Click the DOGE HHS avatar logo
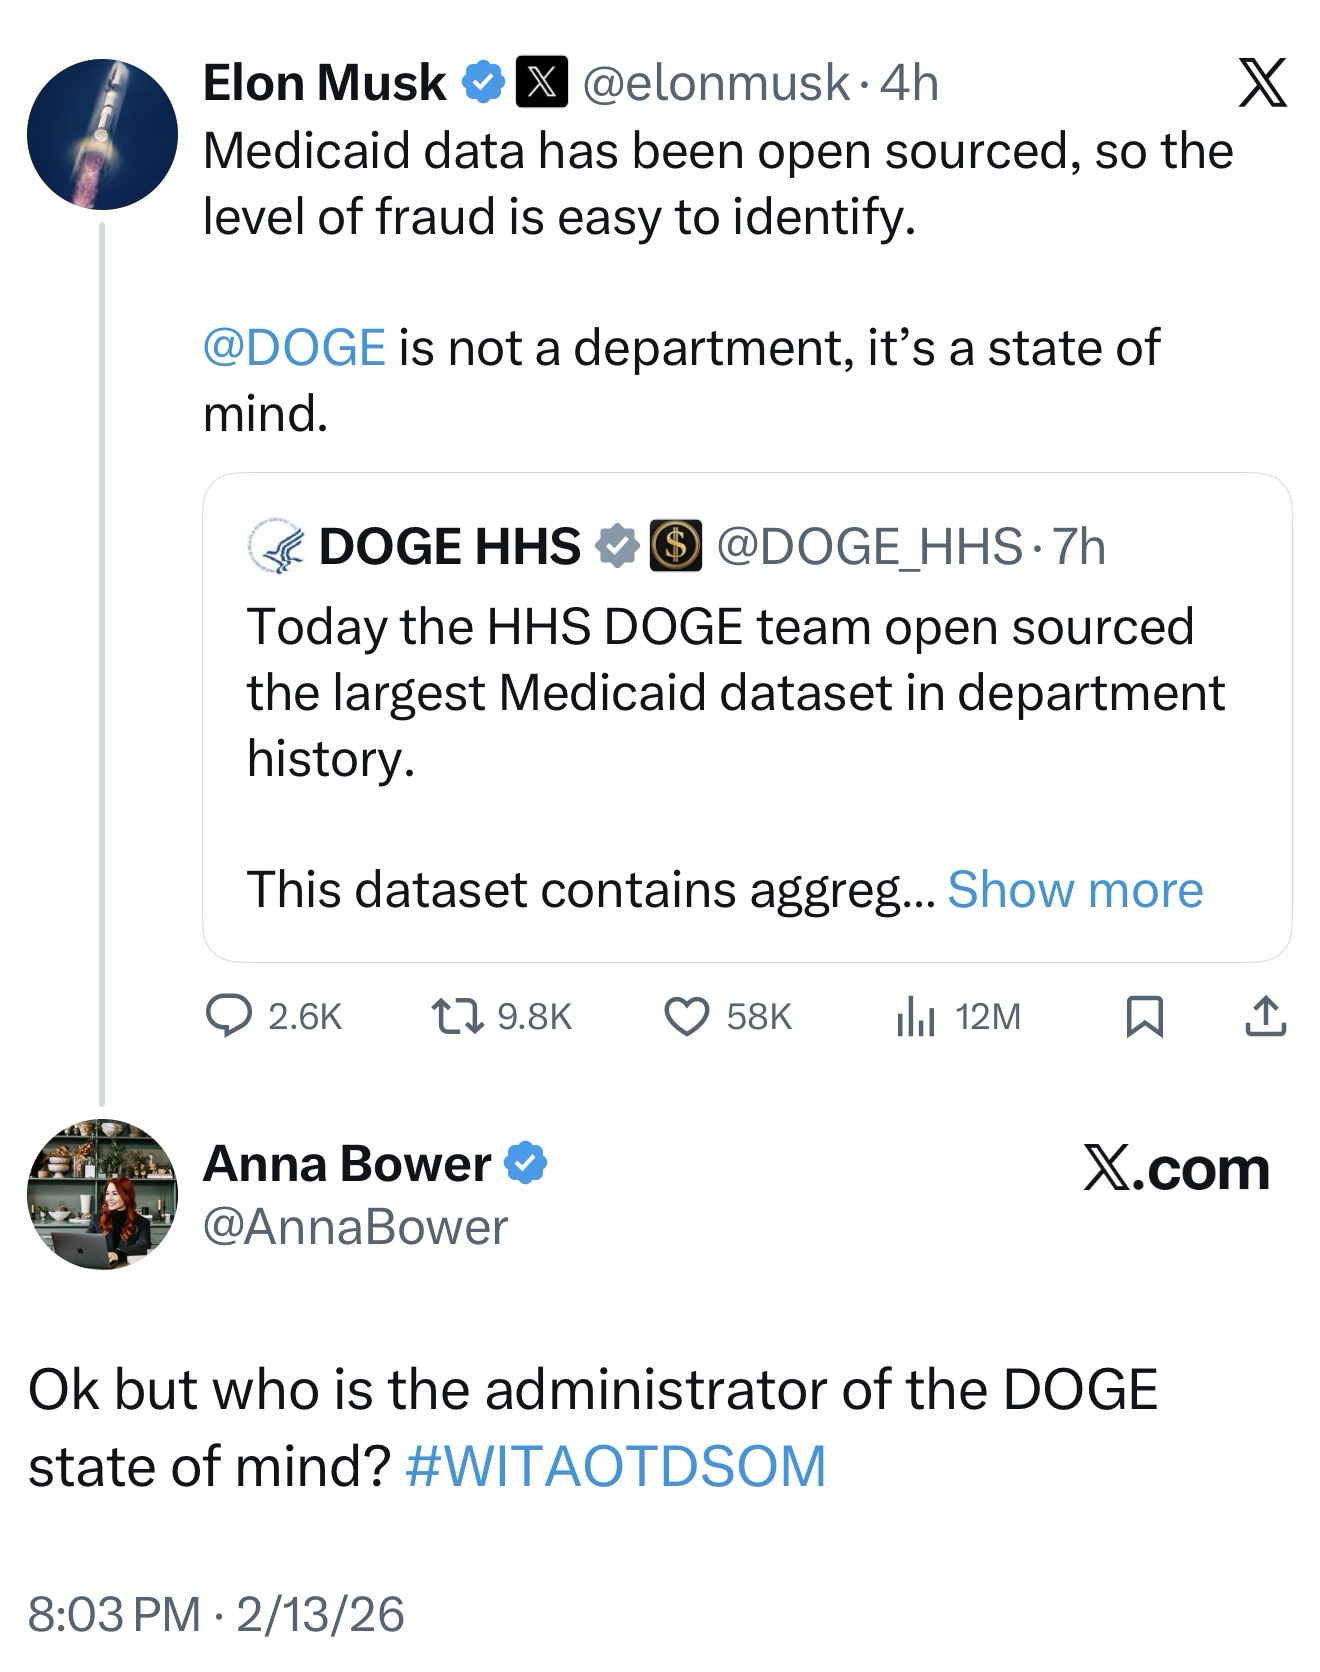 pyautogui.click(x=277, y=547)
